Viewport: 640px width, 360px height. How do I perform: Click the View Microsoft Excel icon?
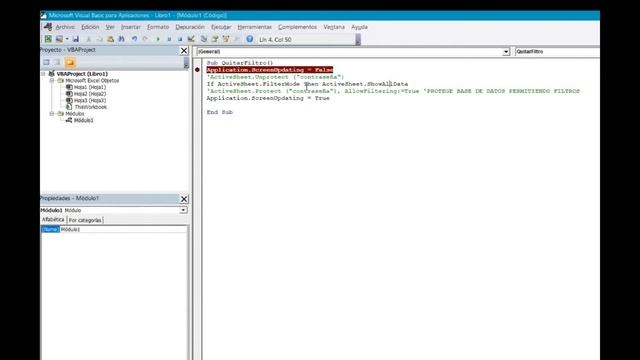[x=48, y=39]
